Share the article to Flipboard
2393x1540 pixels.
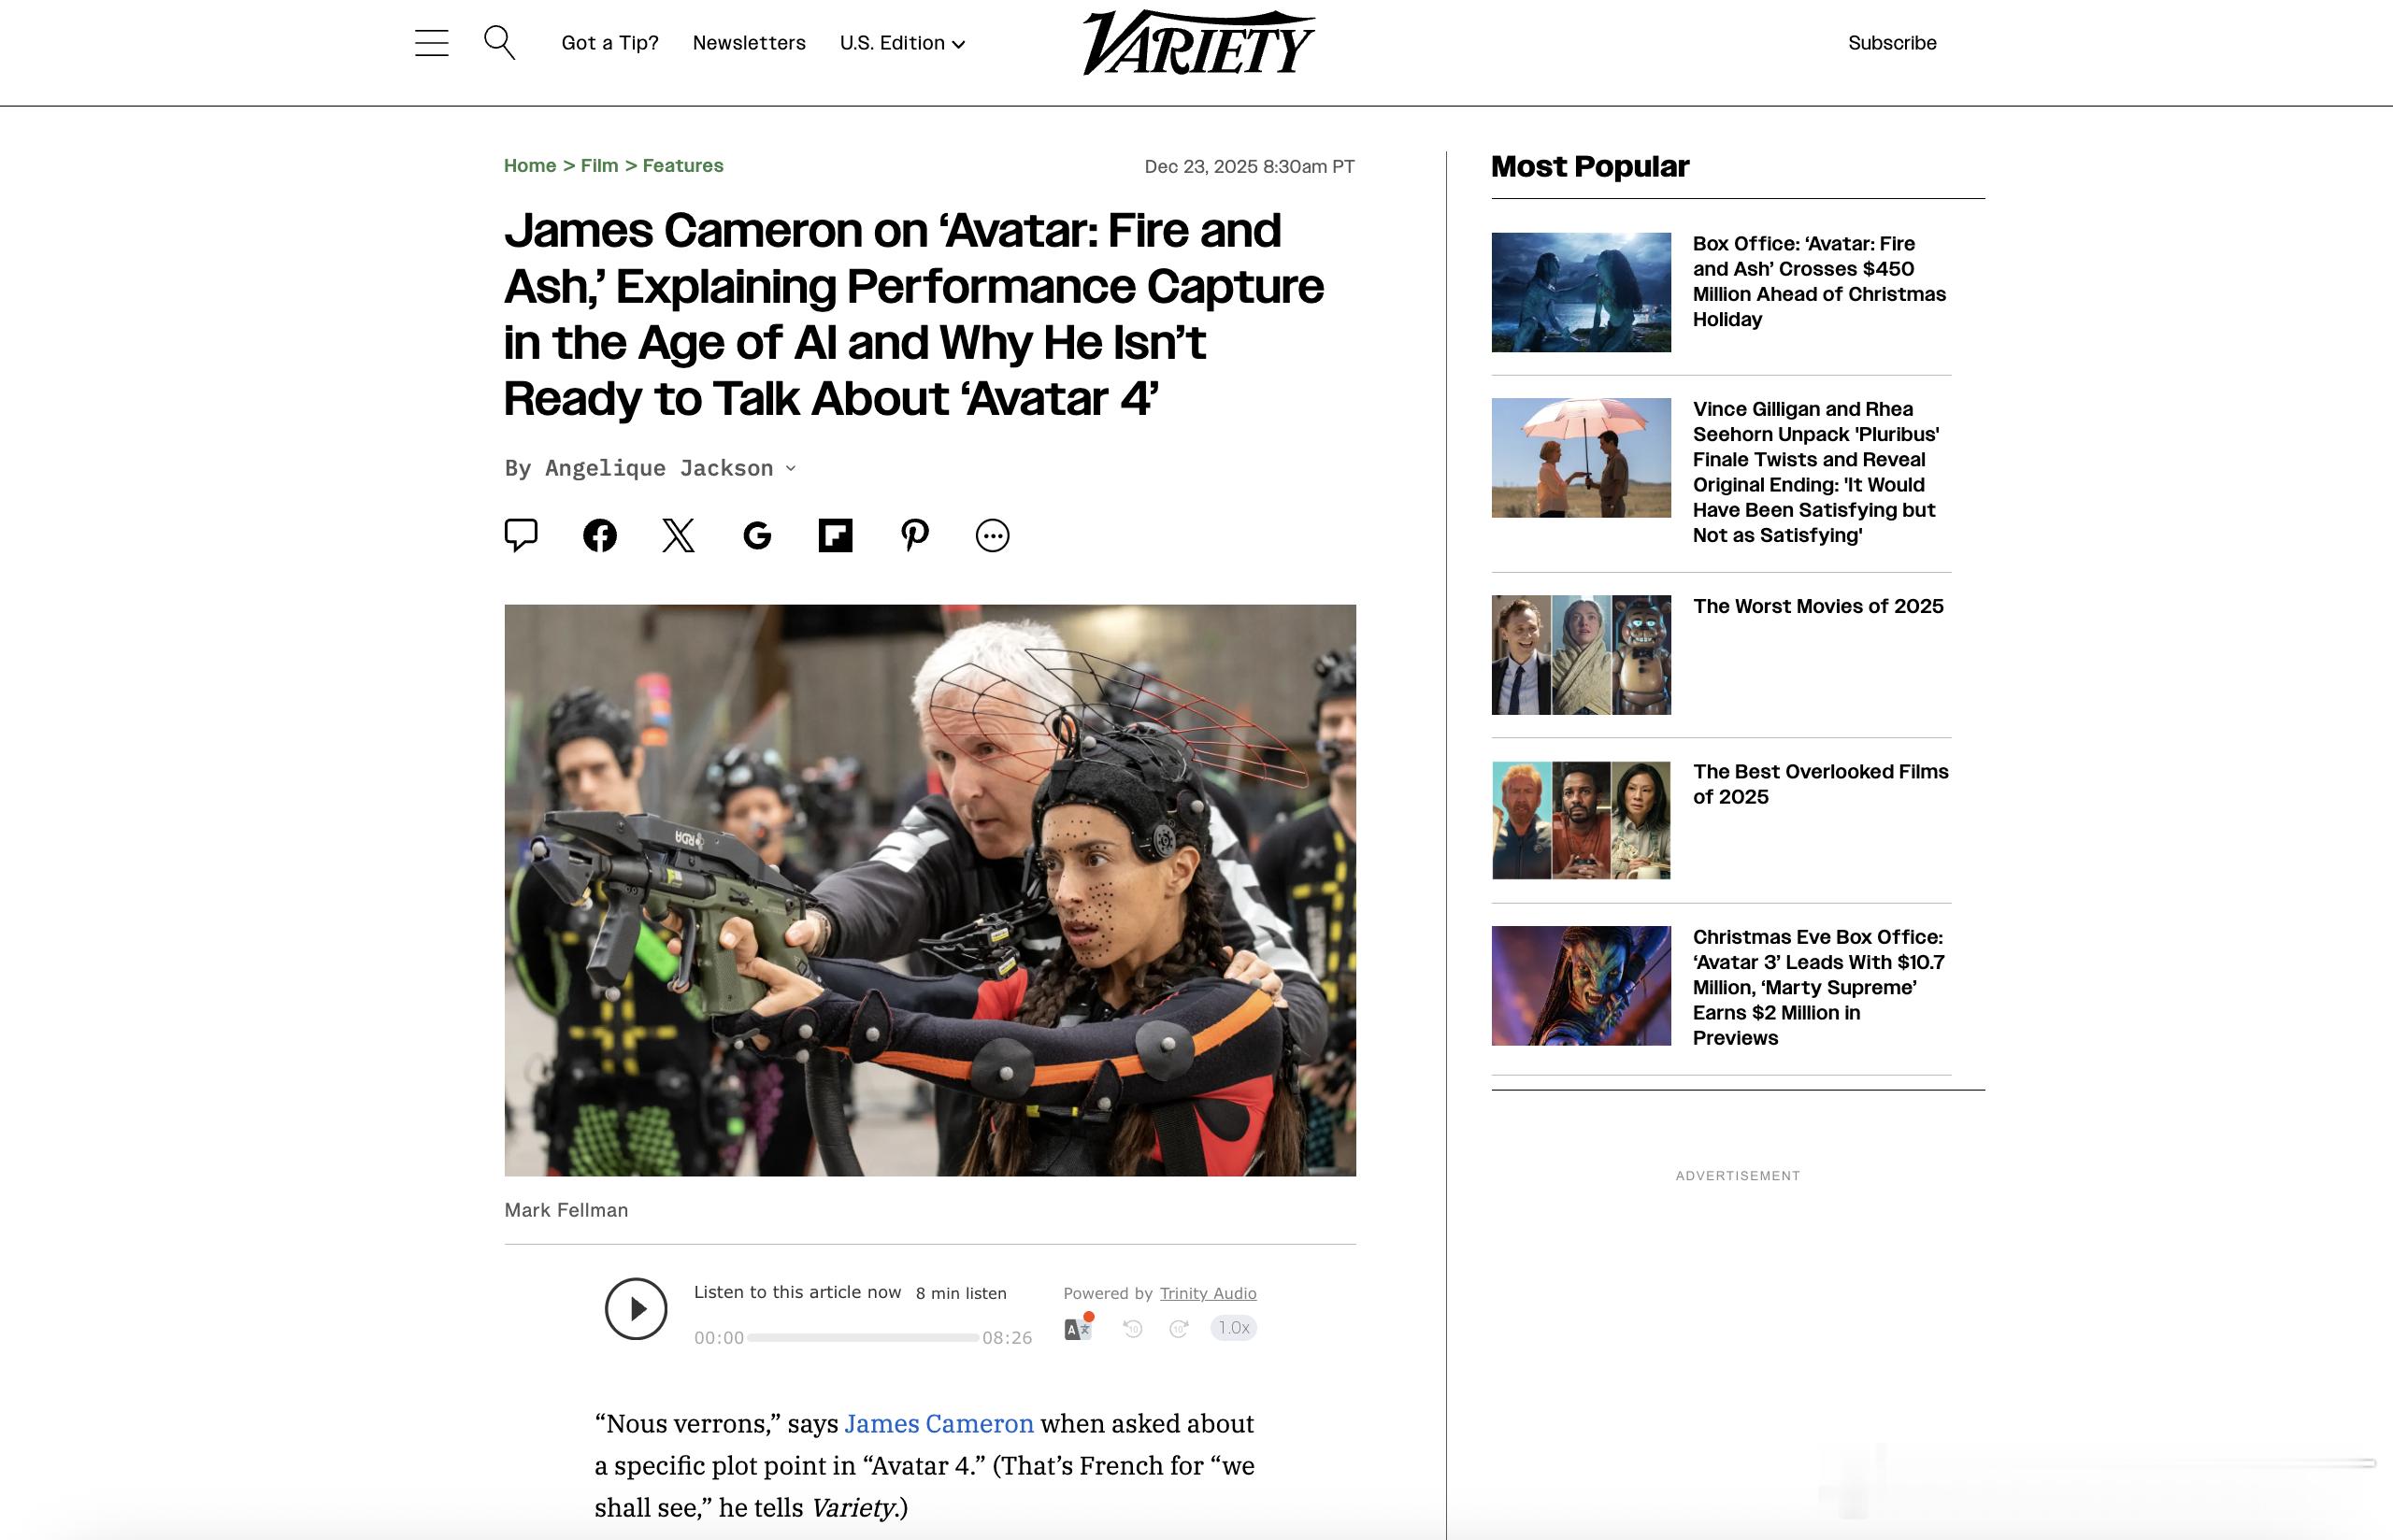point(835,535)
